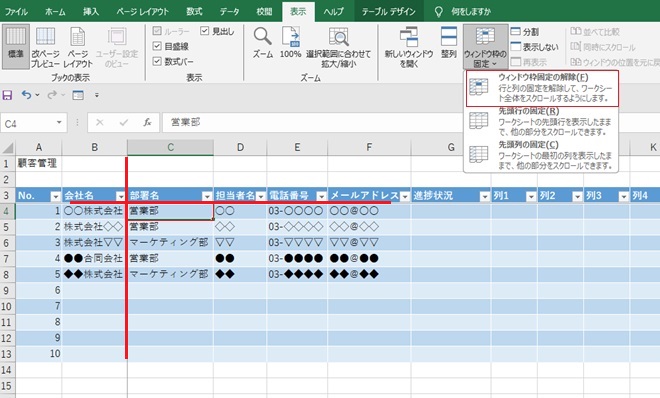
Task: Open the 会社名 filter dropdown
Action: pyautogui.click(x=120, y=196)
